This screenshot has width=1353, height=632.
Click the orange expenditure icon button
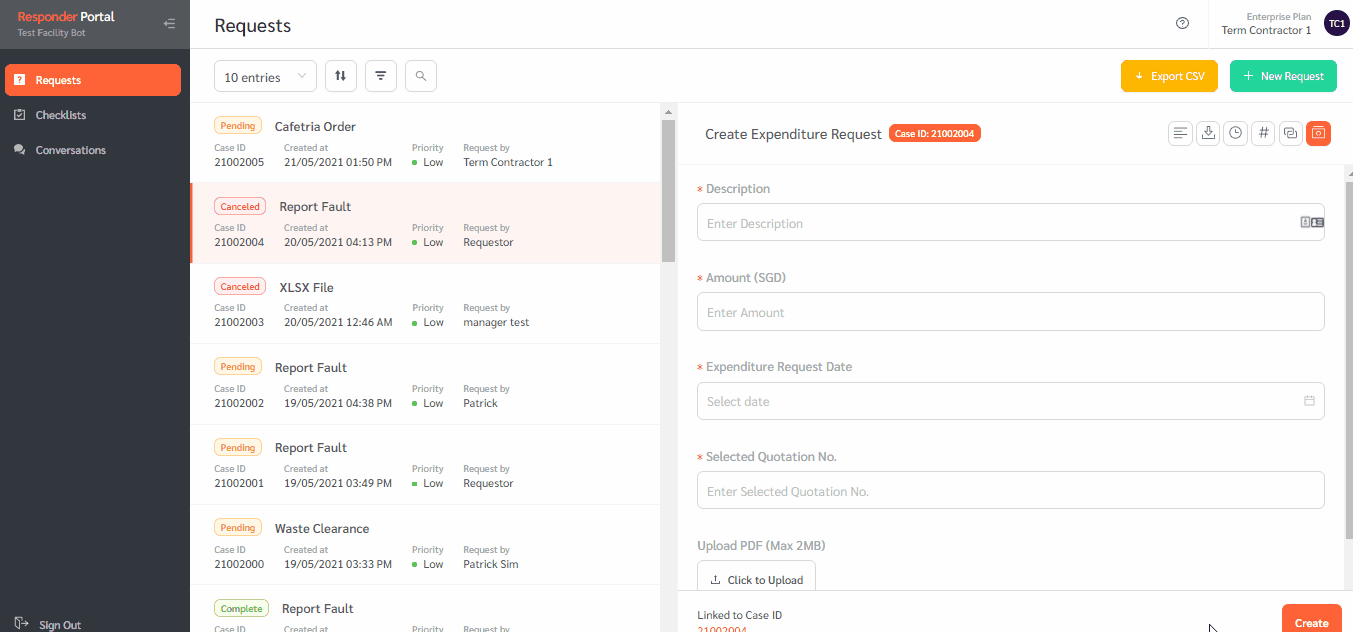pyautogui.click(x=1318, y=133)
